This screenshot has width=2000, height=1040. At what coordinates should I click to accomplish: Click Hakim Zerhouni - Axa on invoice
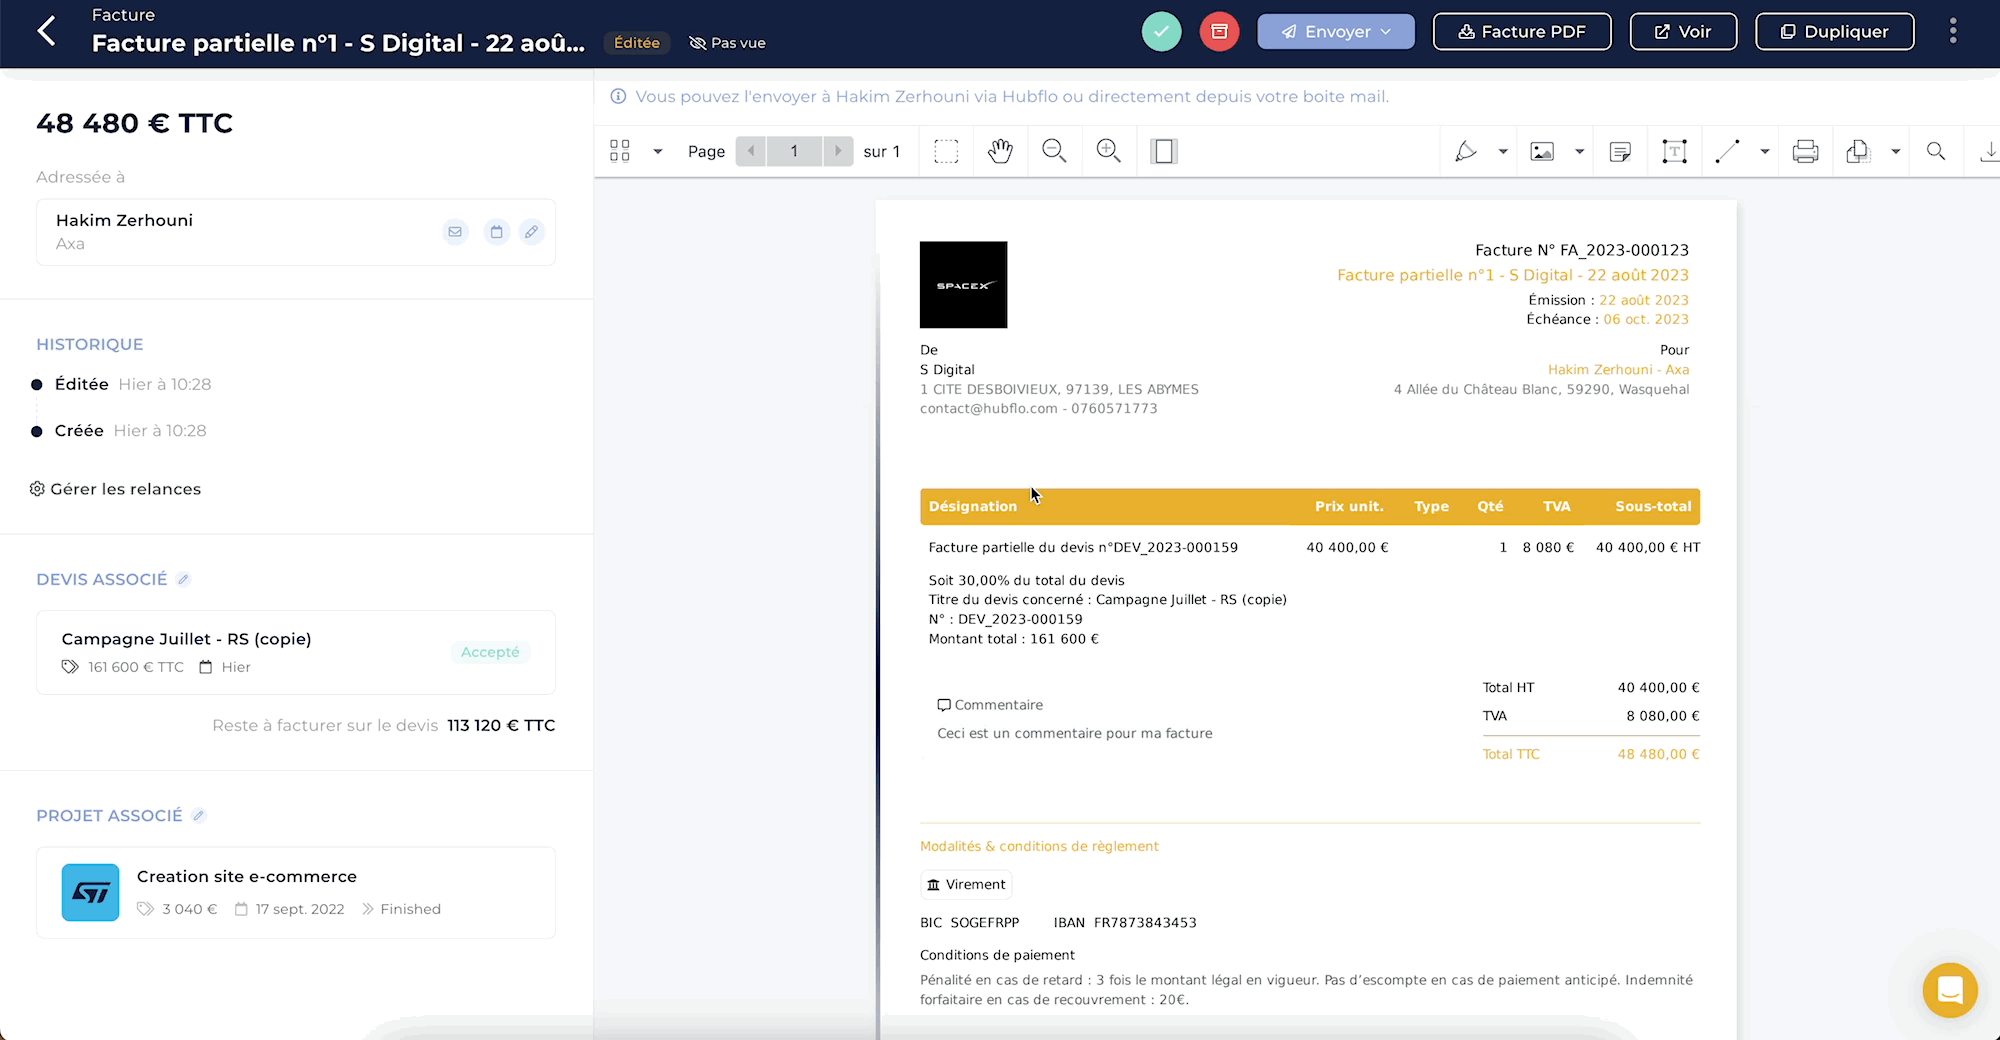1618,370
